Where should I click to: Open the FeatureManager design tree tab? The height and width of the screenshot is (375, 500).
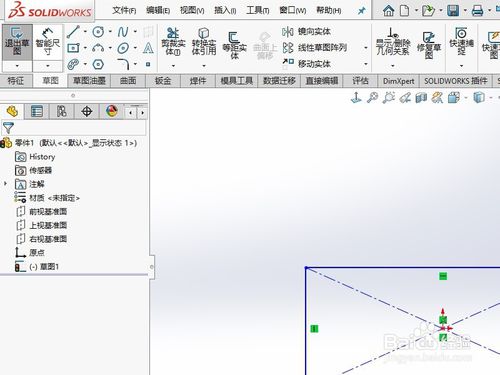[12, 111]
